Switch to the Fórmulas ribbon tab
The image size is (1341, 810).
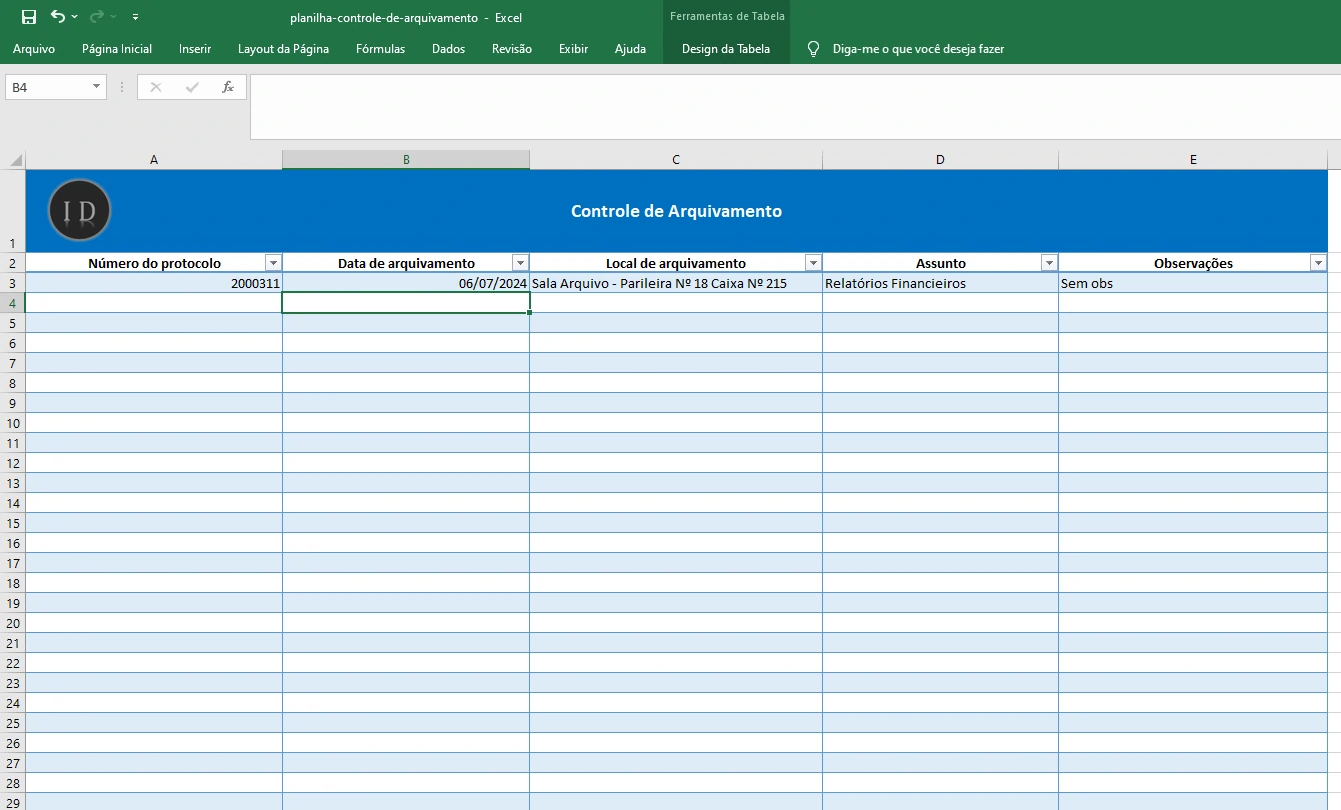(x=380, y=48)
